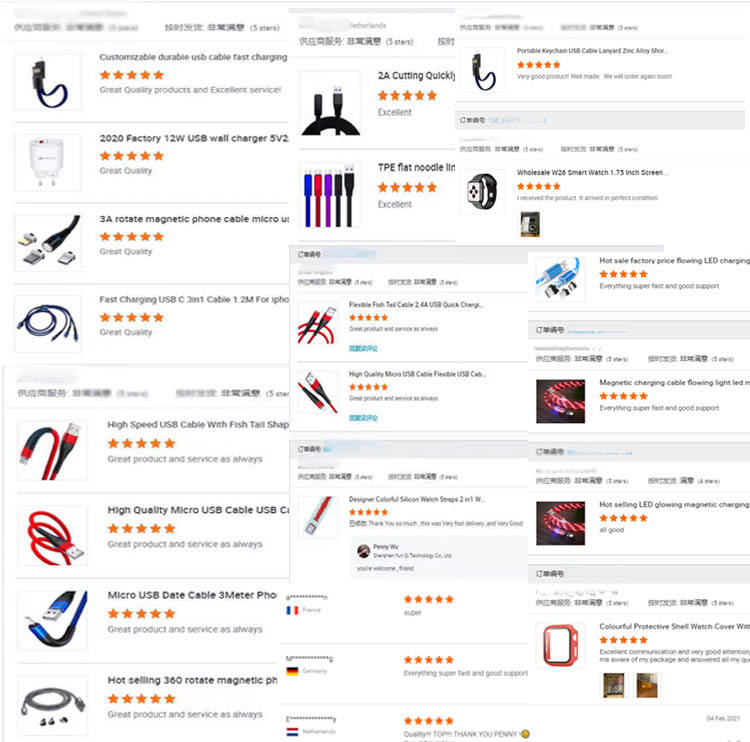
Task: Open the Flexible Fish Tail Cable product link
Action: pyautogui.click(x=416, y=305)
